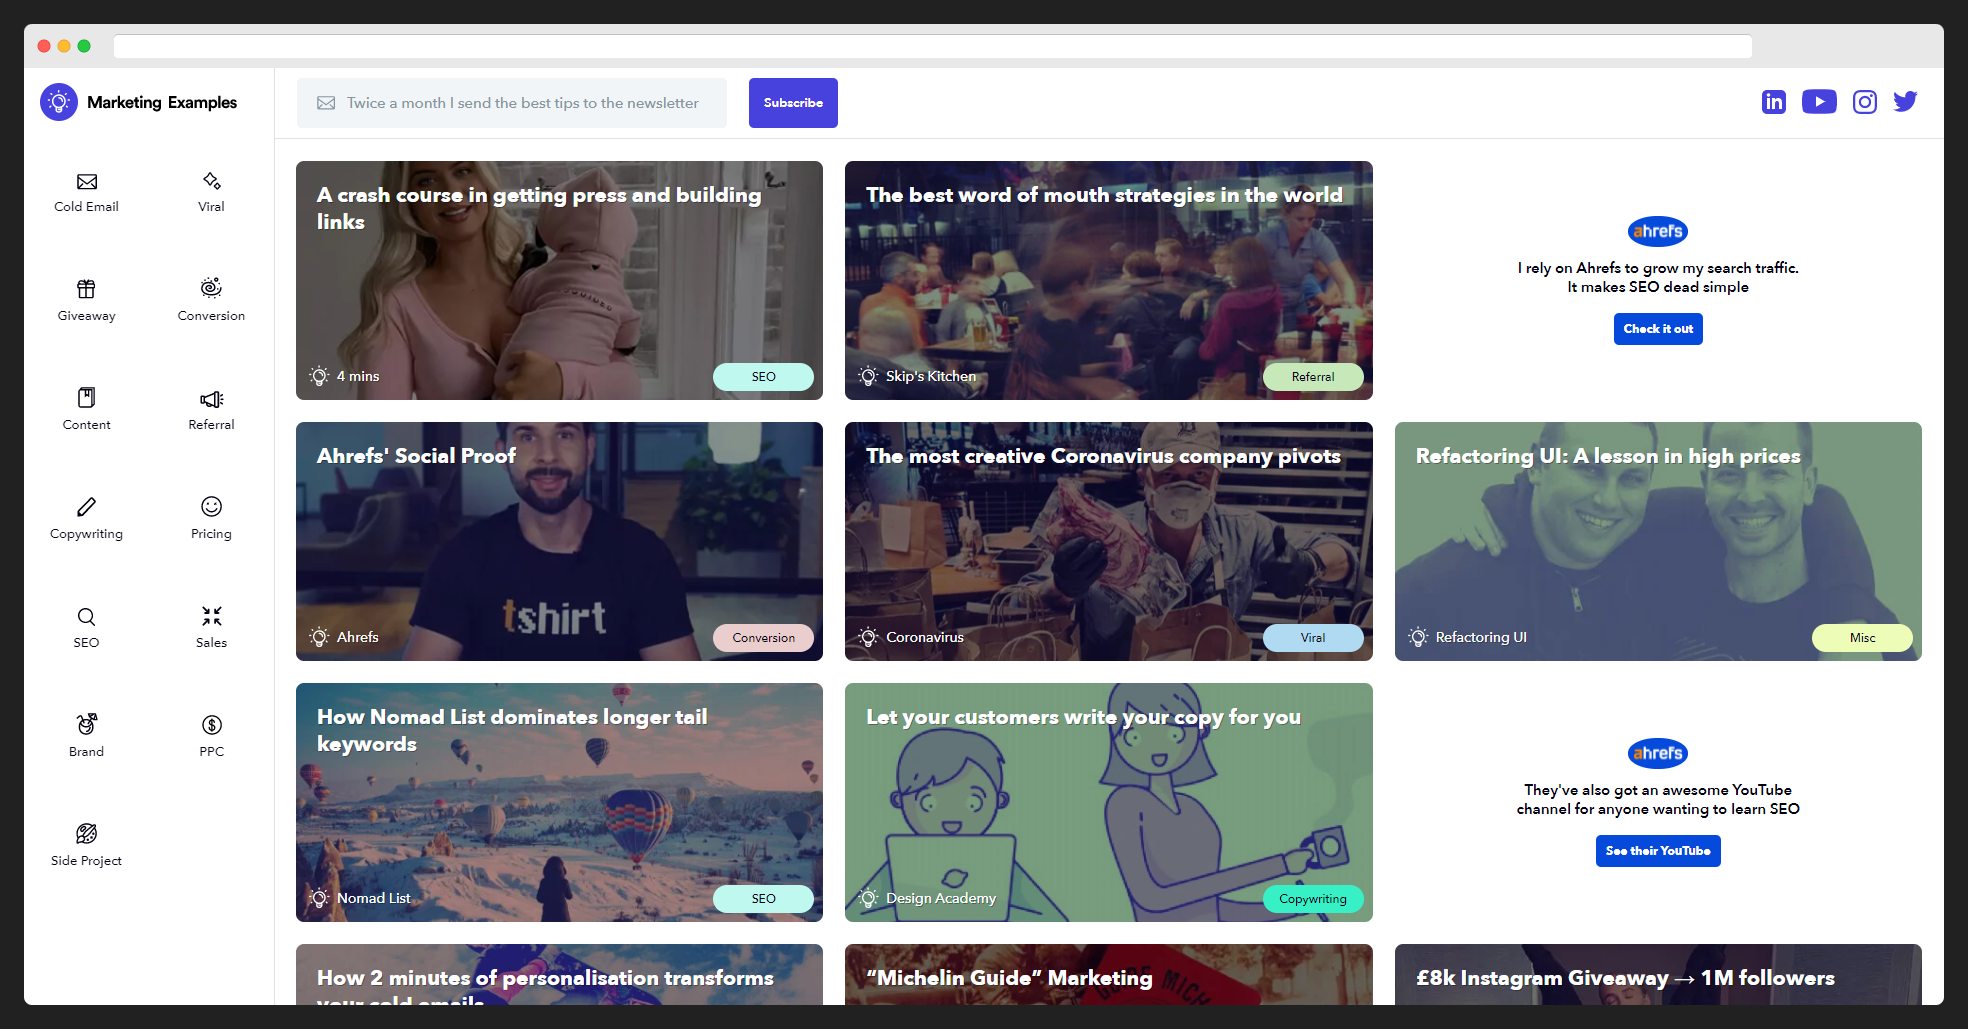Open the Twitter profile icon
Viewport: 1968px width, 1029px height.
pos(1905,102)
